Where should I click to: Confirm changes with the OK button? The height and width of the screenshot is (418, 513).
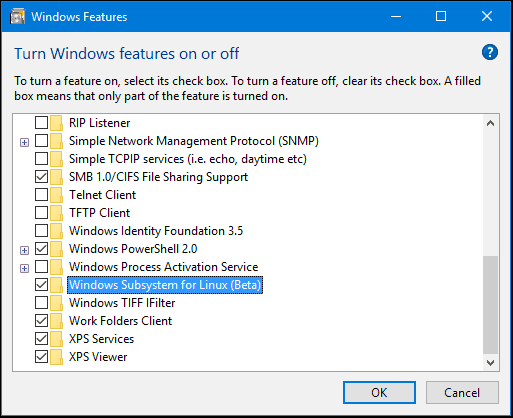[379, 393]
